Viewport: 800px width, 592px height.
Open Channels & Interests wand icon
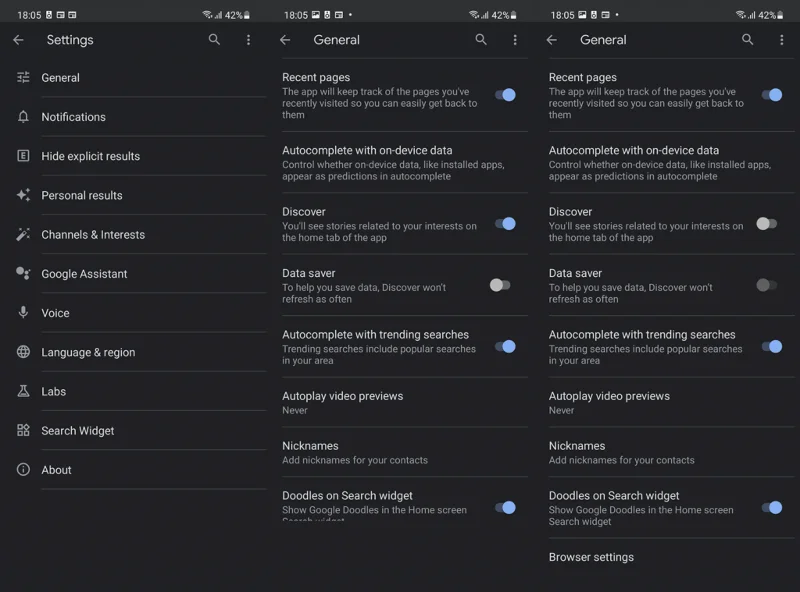click(23, 234)
